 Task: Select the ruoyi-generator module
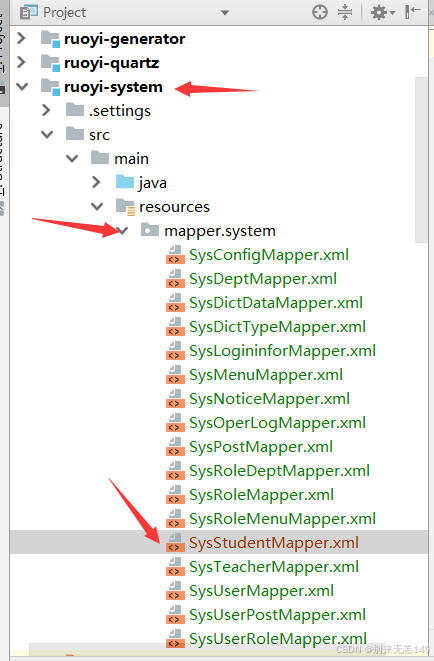124,39
